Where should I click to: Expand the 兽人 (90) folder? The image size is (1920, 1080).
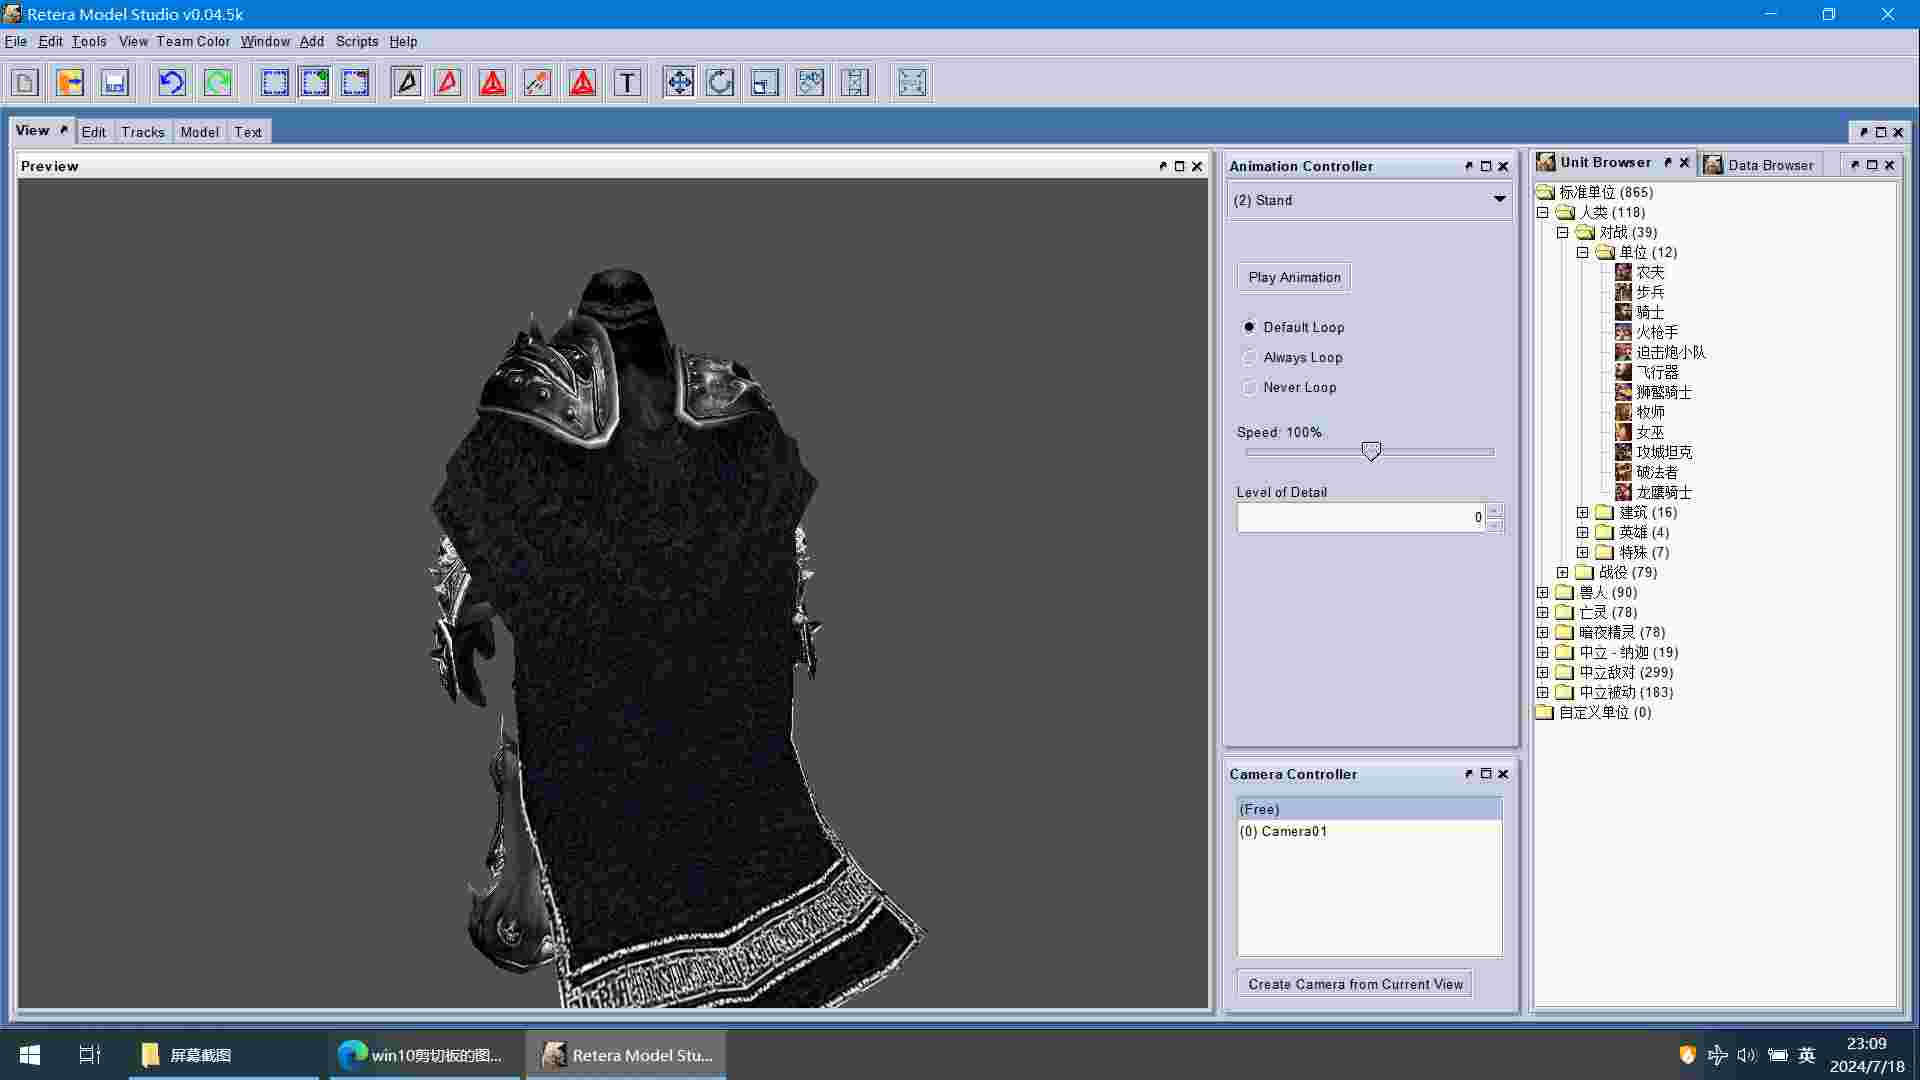pos(1543,592)
